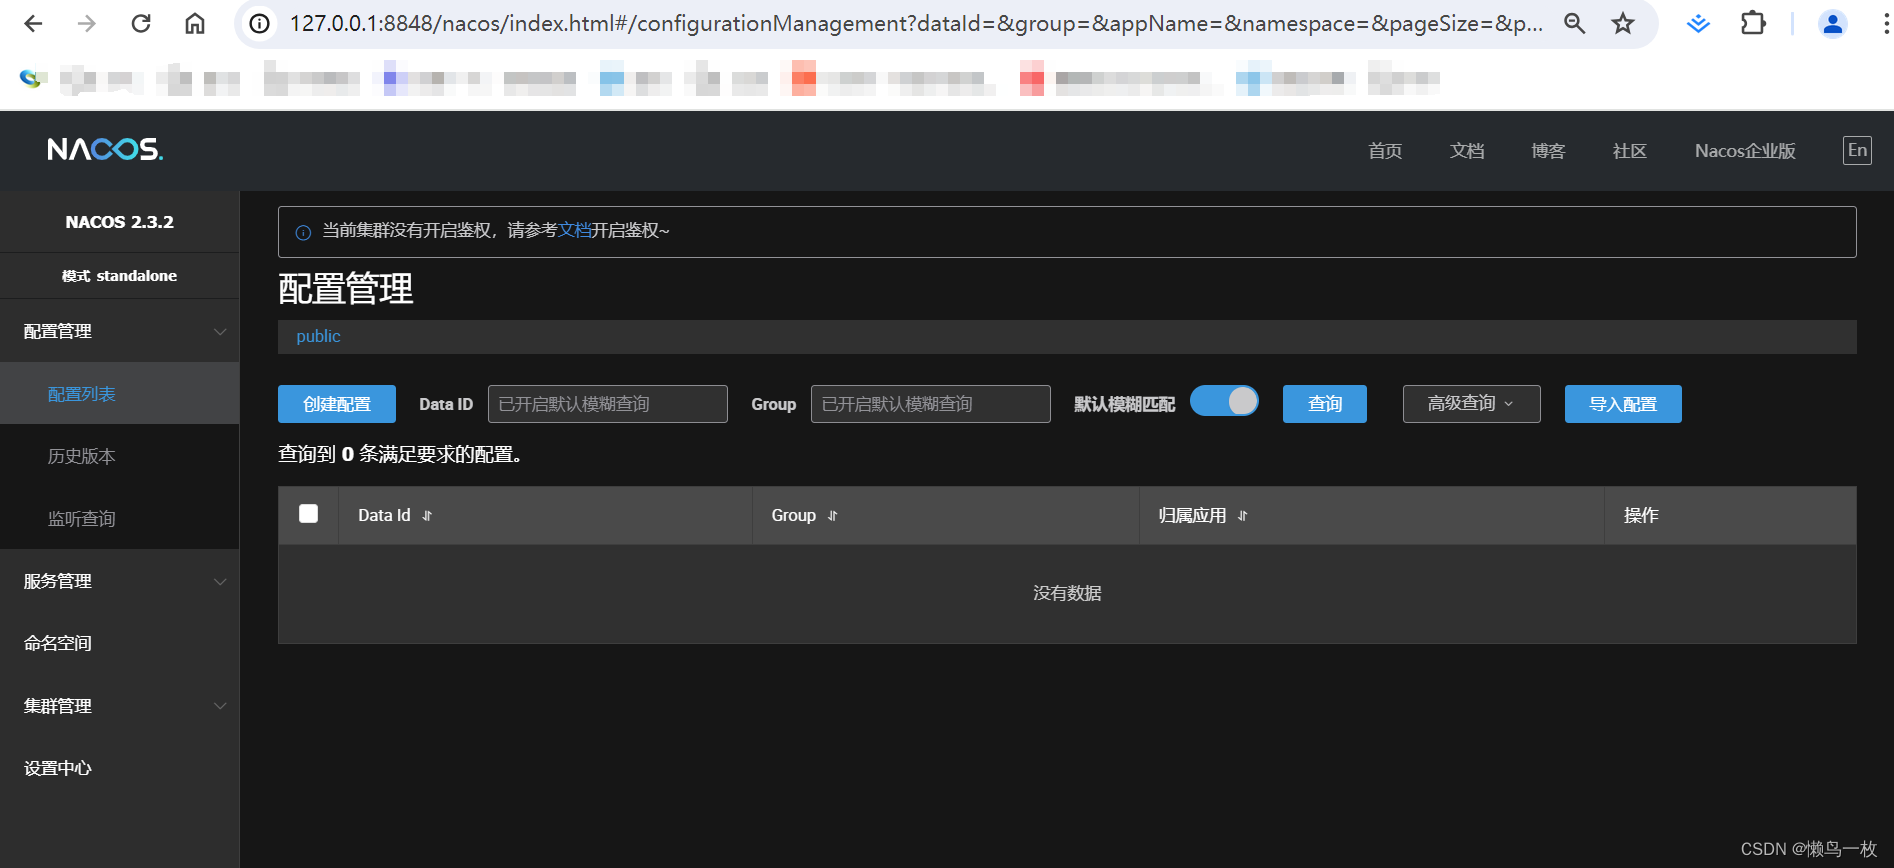Follow the 文档 link in auth notice
The height and width of the screenshot is (868, 1894).
pos(575,231)
